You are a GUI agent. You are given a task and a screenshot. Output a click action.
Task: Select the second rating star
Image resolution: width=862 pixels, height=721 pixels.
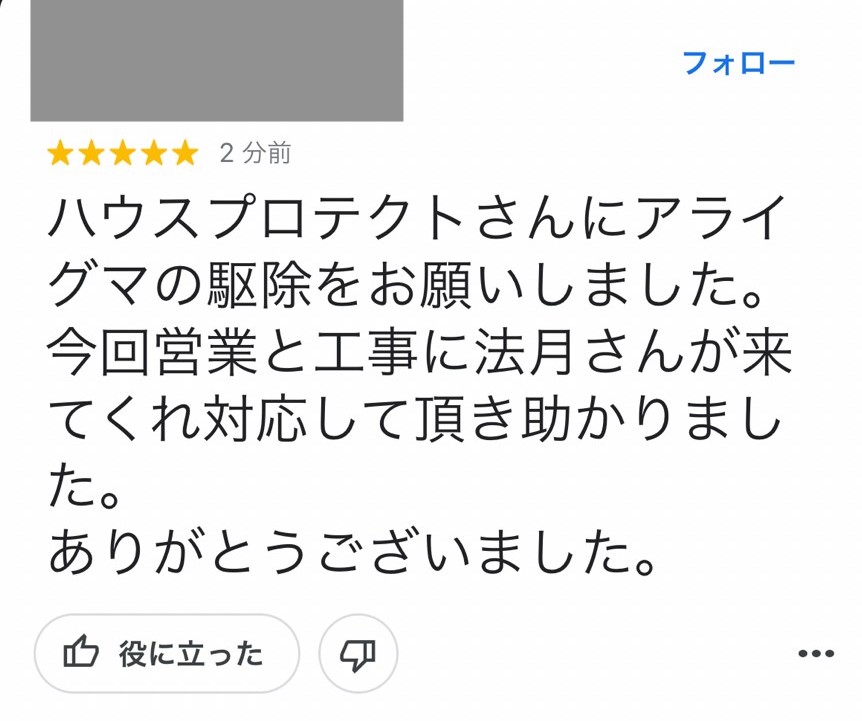91,153
